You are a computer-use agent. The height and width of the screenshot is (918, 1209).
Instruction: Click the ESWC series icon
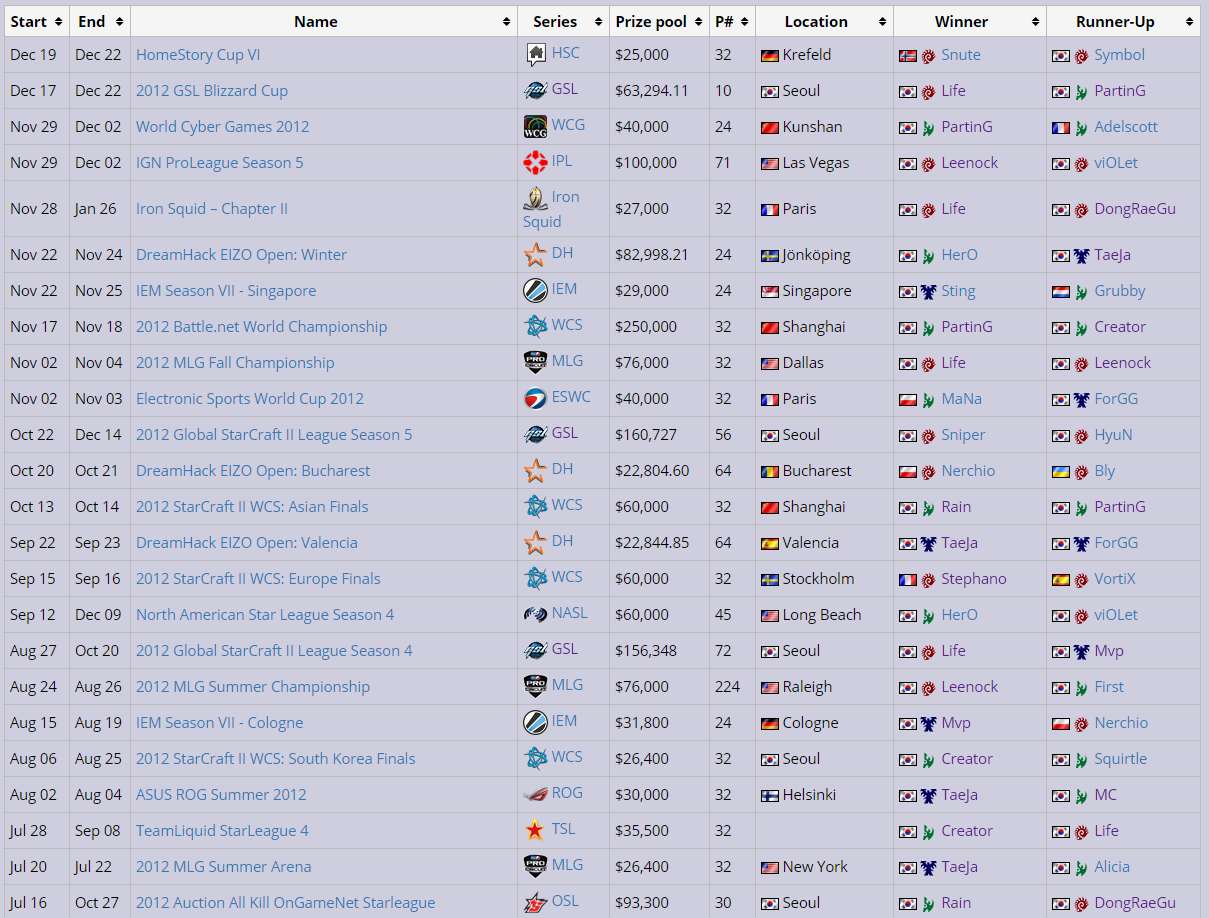(533, 398)
